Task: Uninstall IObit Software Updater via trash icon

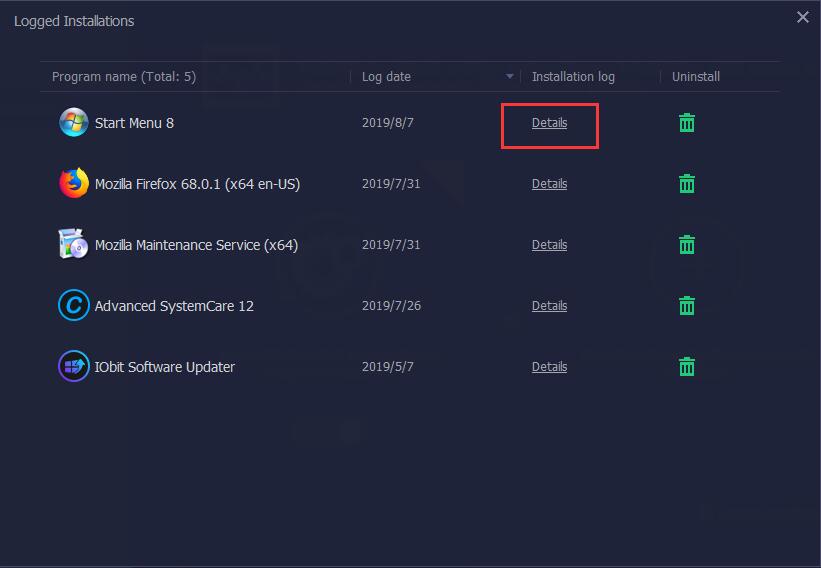Action: point(687,367)
